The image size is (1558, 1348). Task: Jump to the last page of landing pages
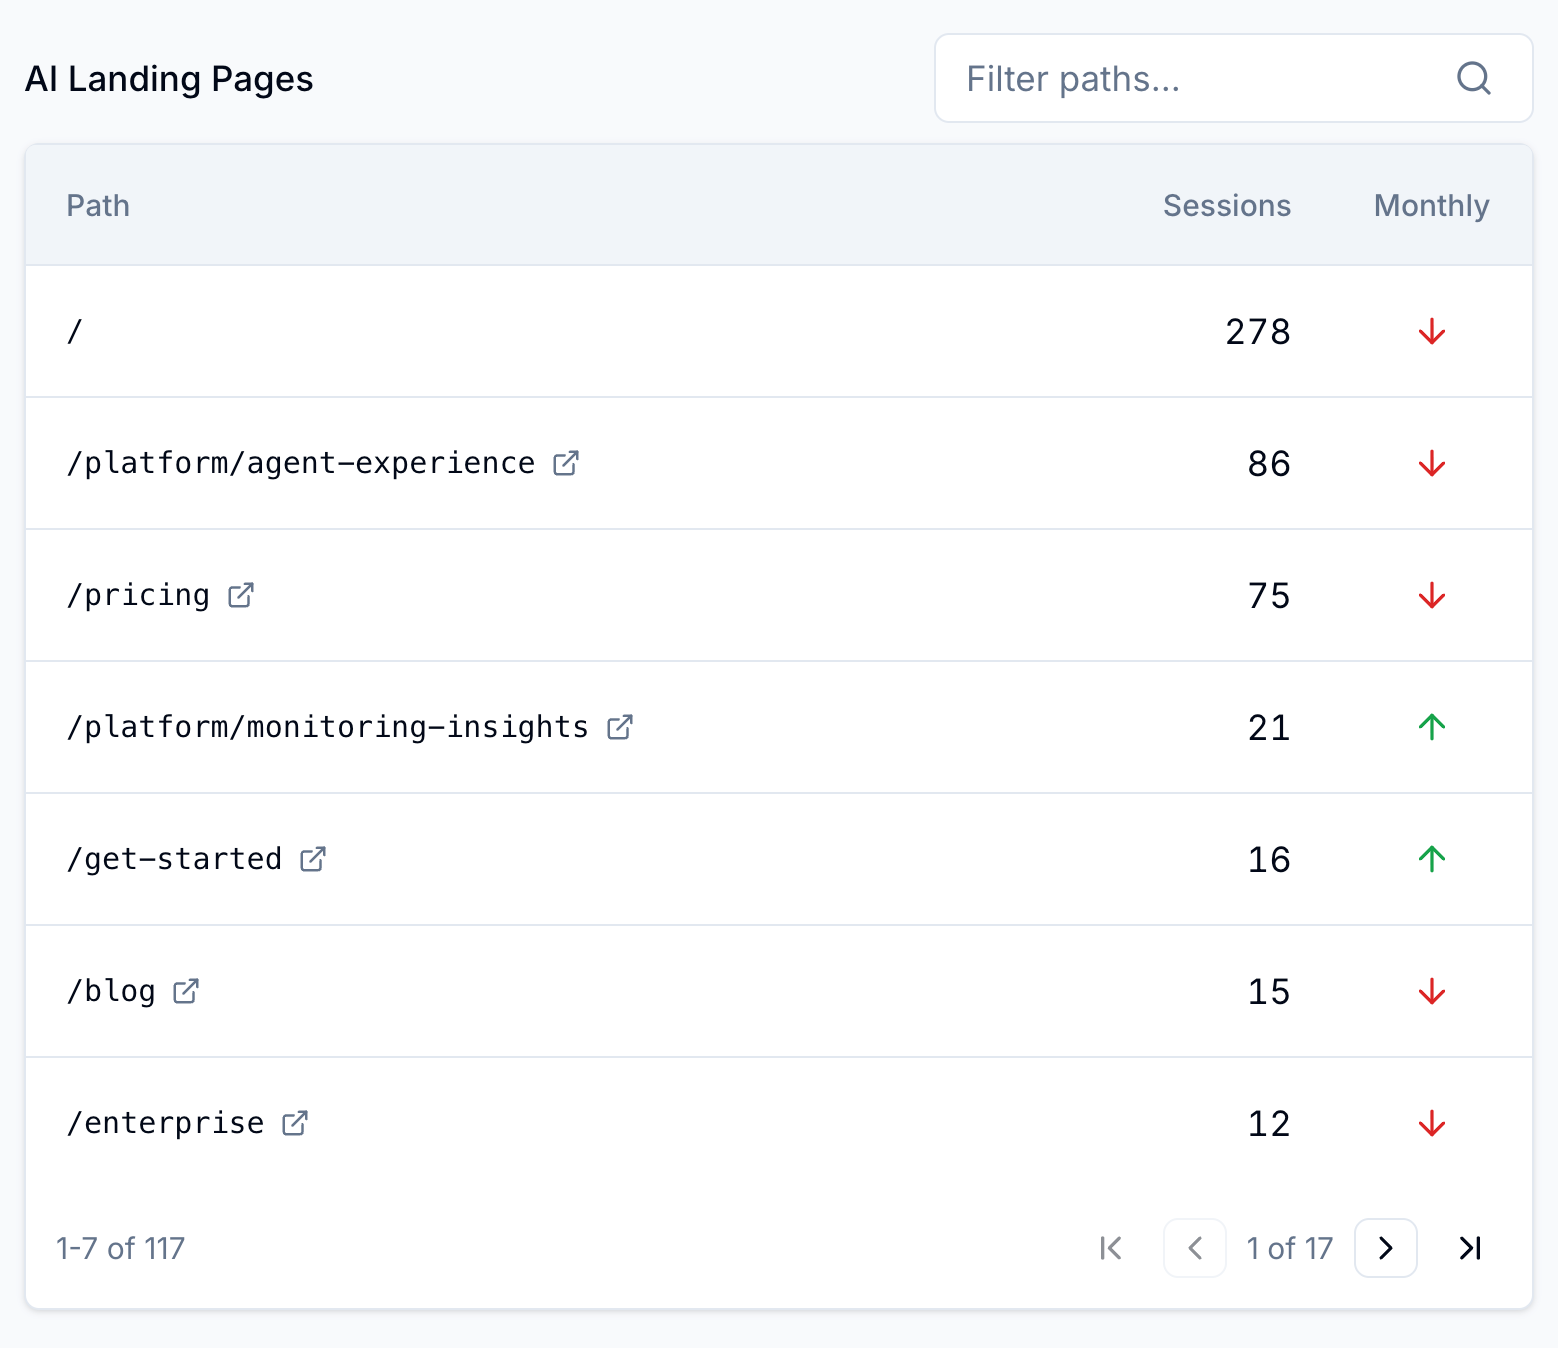1470,1248
